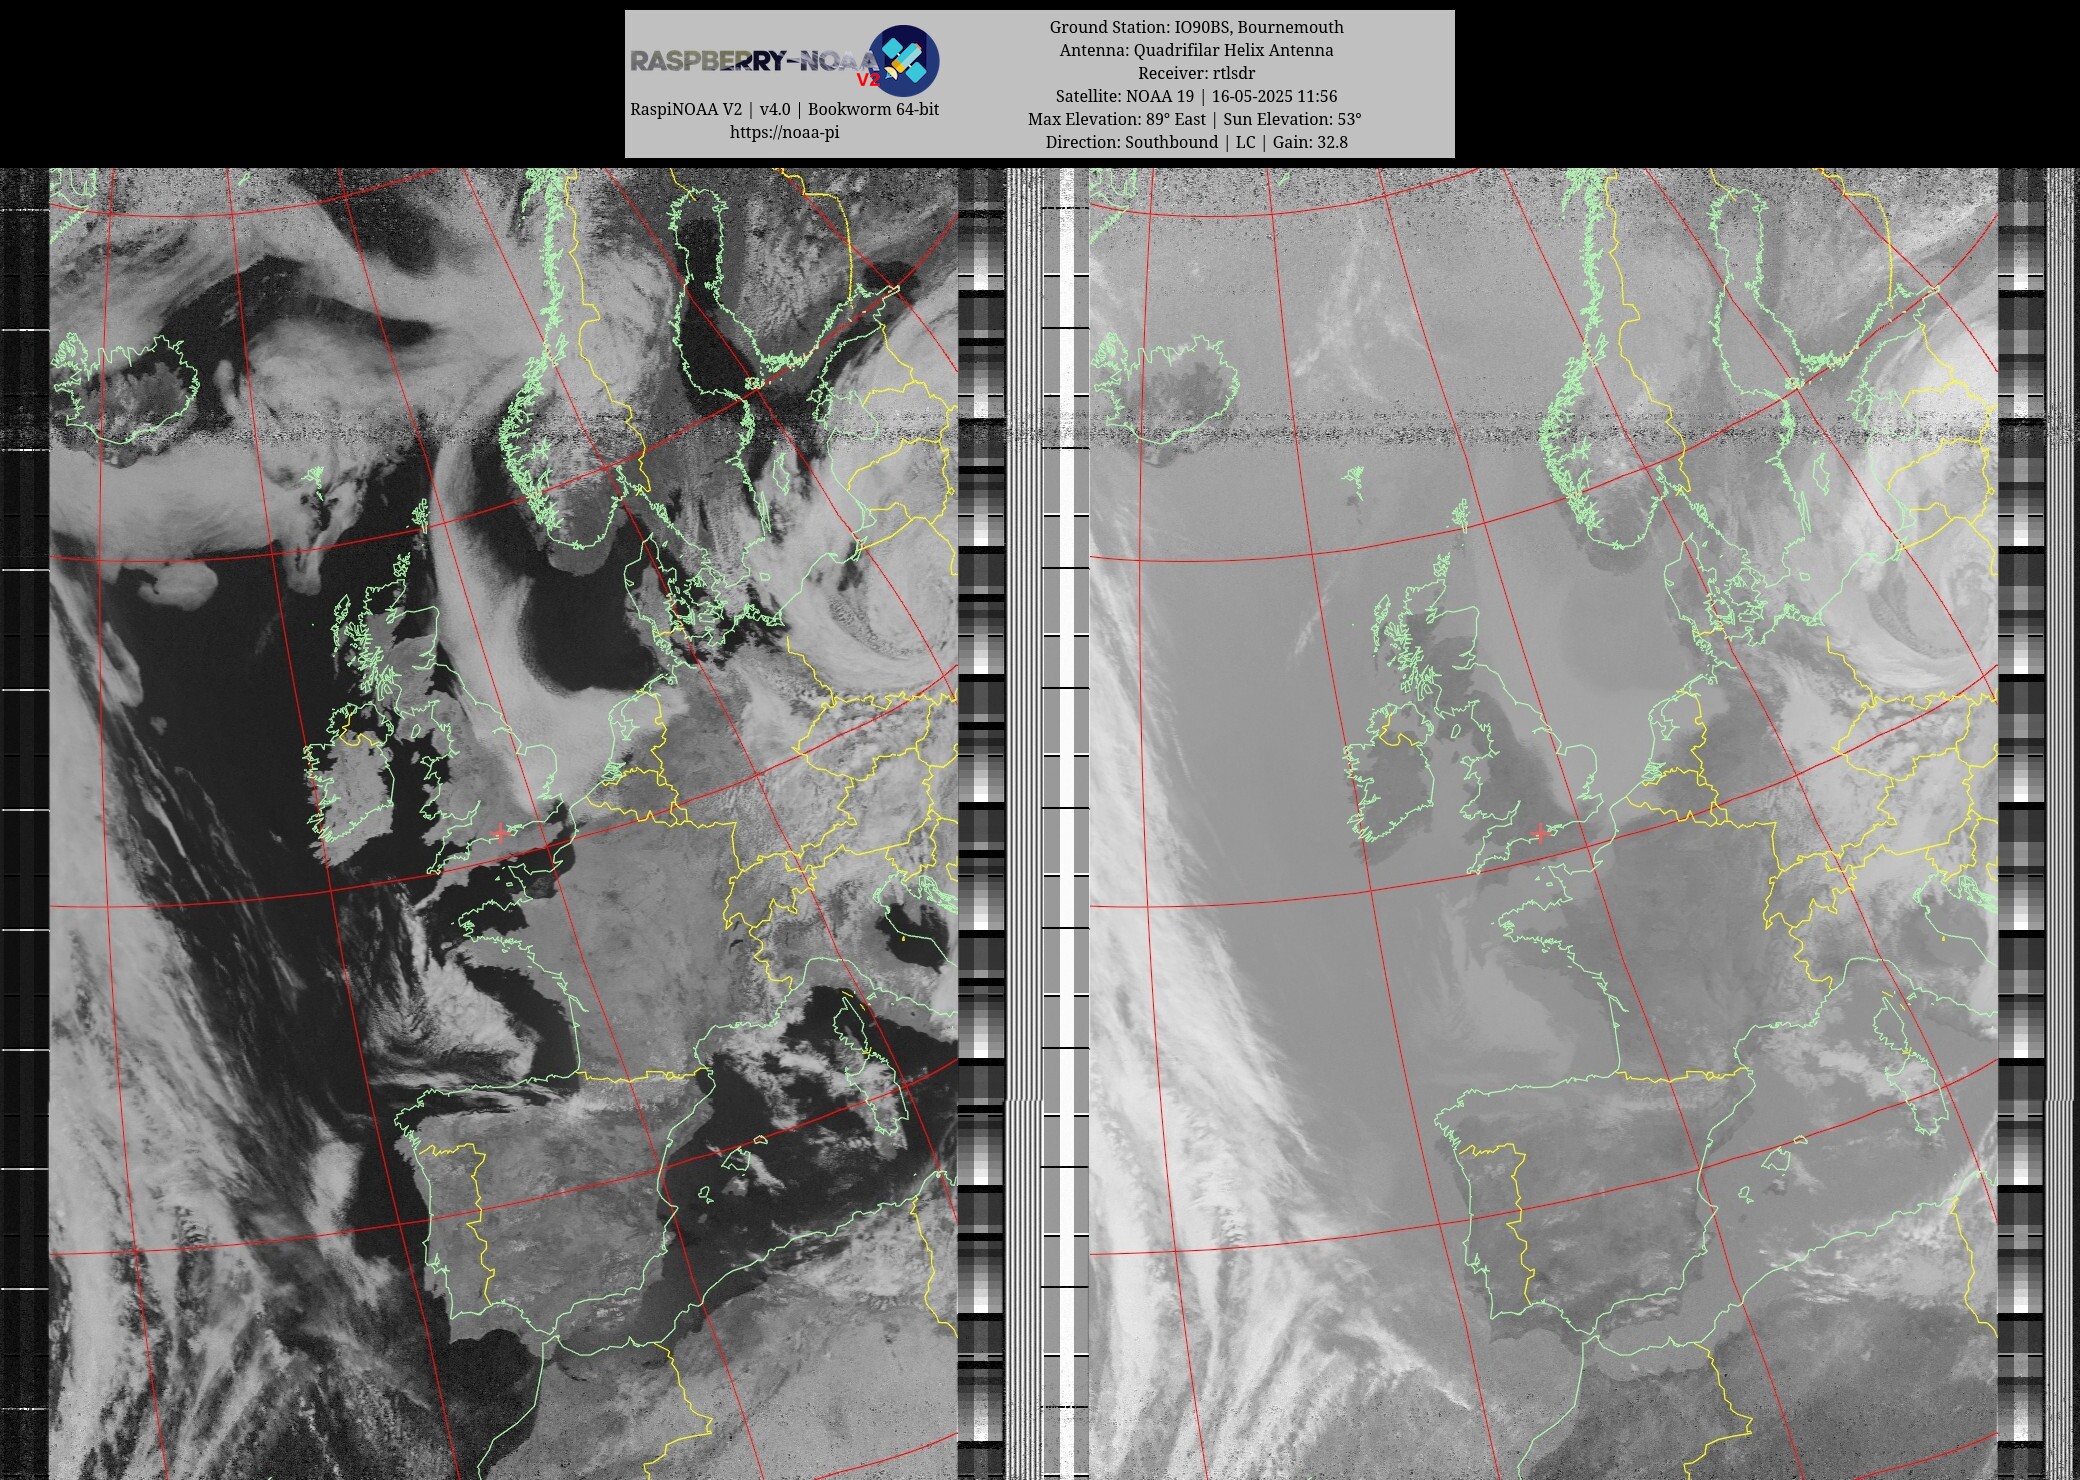Select the 'Receiver: rtlsdr' line
The width and height of the screenshot is (2080, 1480).
coord(1196,73)
